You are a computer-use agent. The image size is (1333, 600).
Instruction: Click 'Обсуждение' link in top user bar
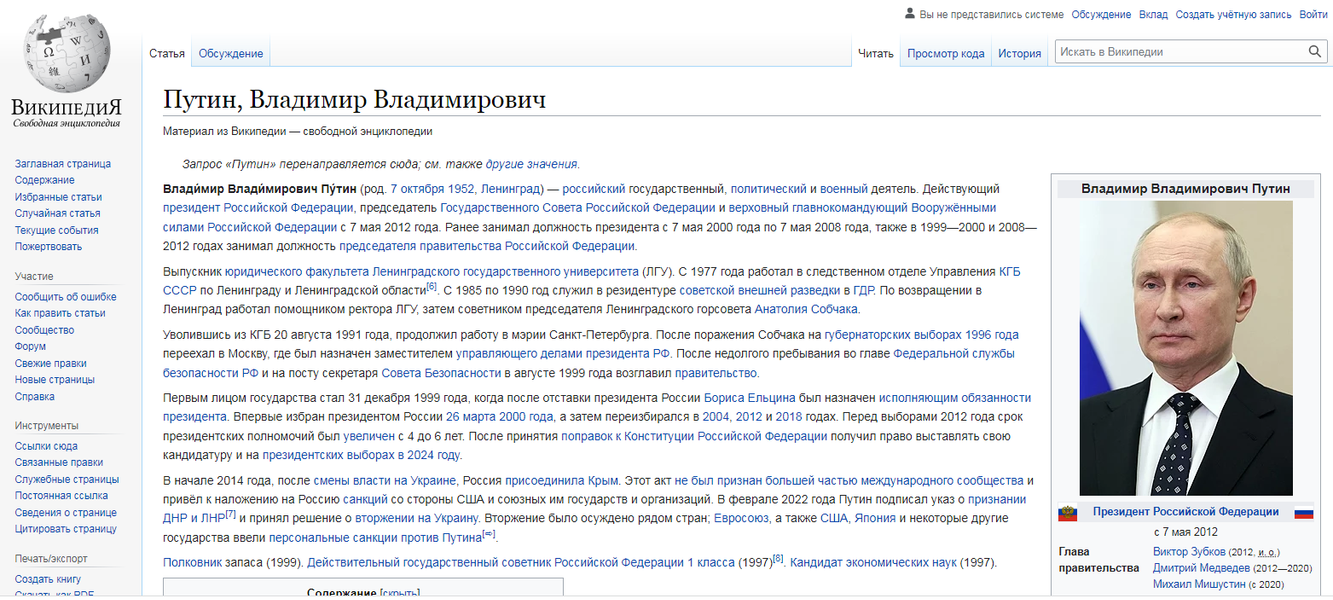coord(1101,15)
